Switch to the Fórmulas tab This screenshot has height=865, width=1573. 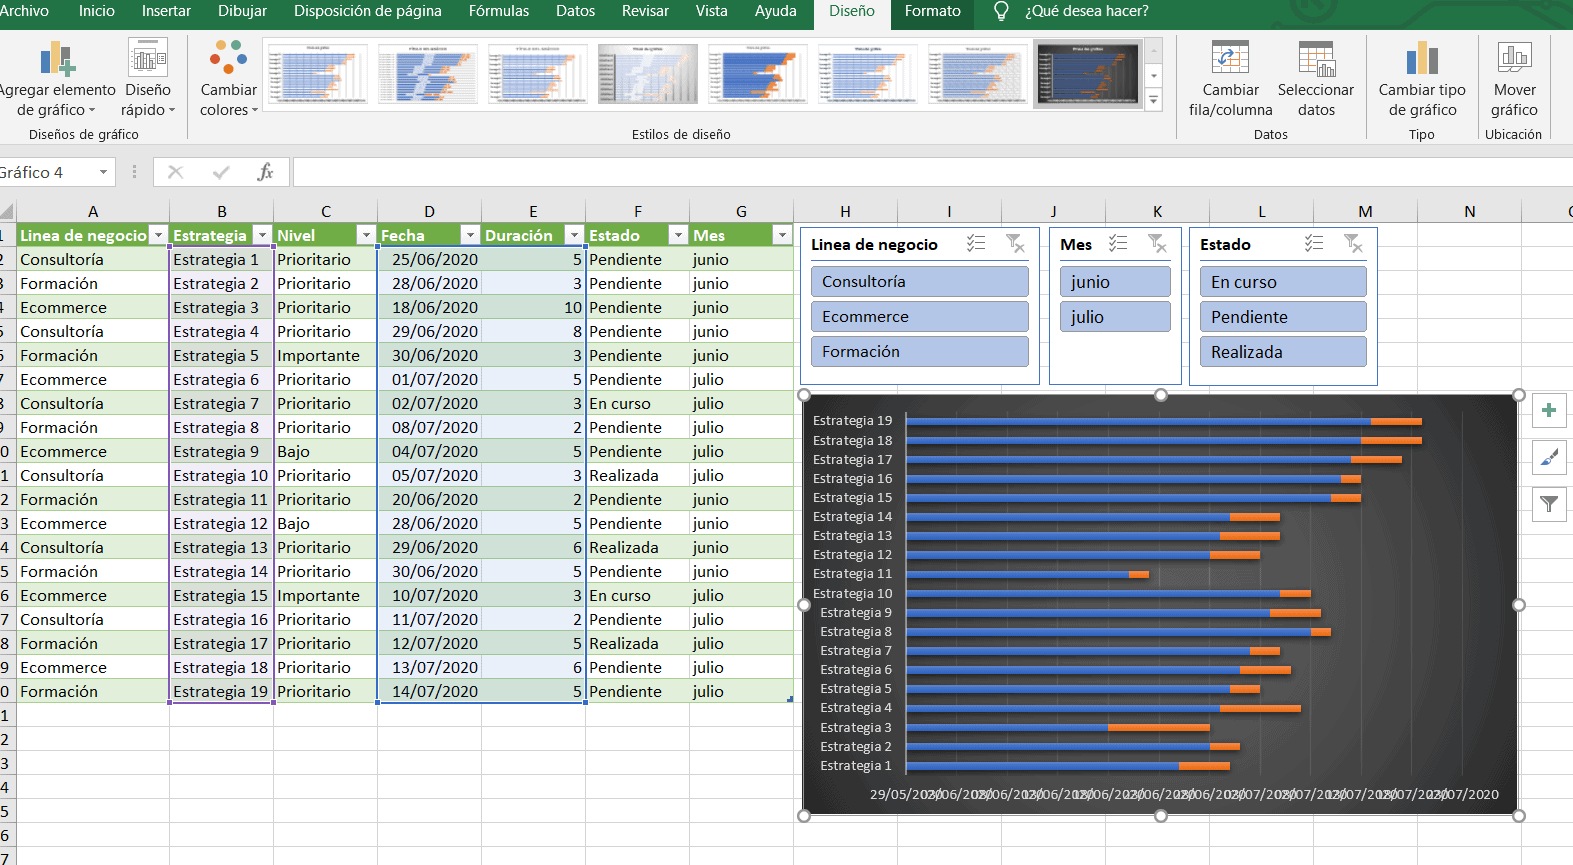(x=499, y=11)
